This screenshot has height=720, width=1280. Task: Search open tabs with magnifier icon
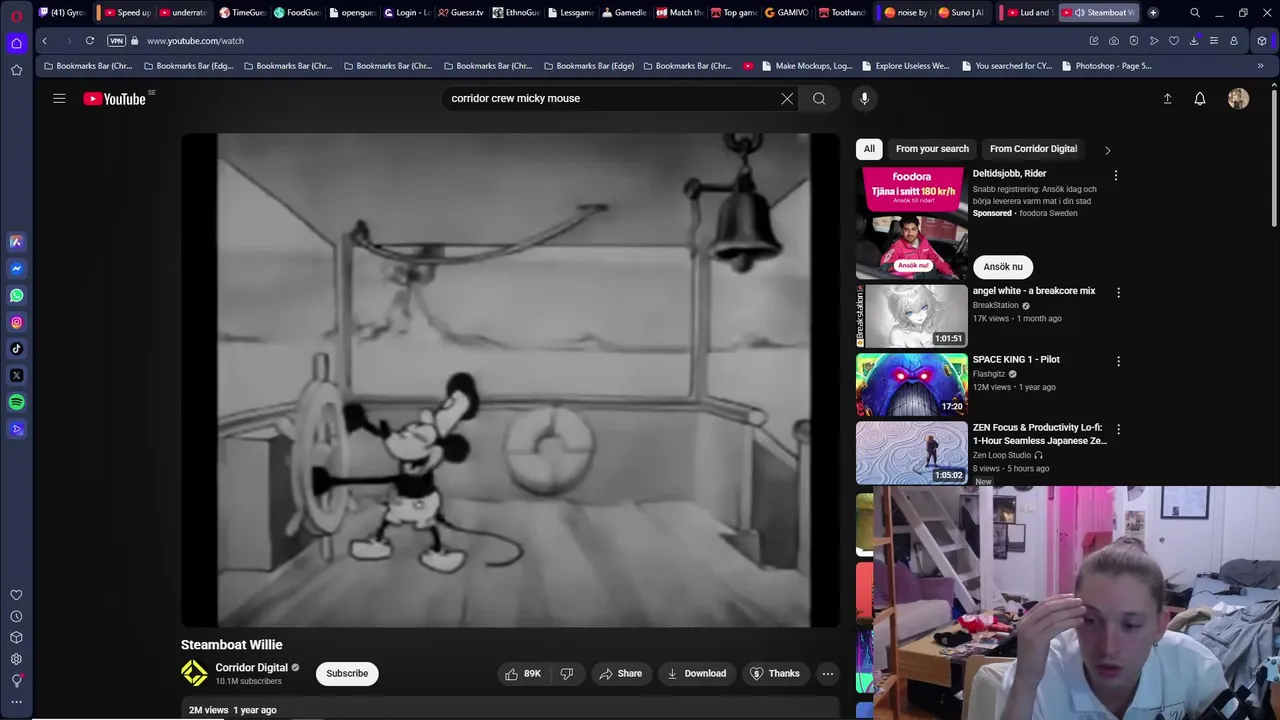(x=1195, y=13)
